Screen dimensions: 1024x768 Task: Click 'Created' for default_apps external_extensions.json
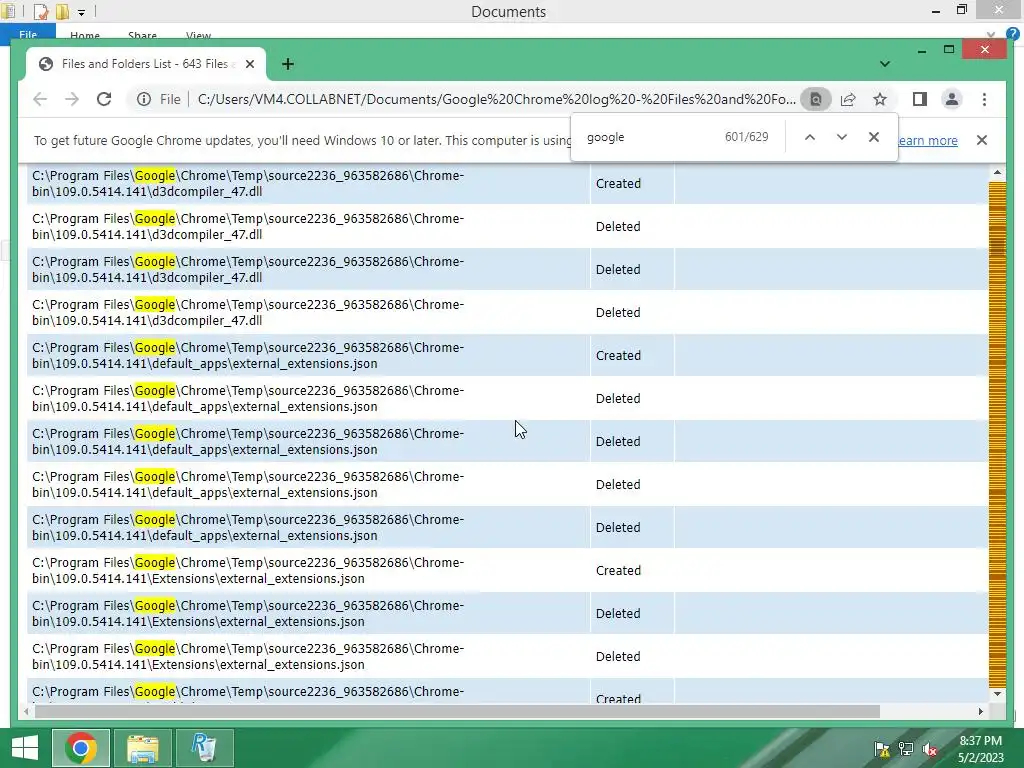click(618, 356)
